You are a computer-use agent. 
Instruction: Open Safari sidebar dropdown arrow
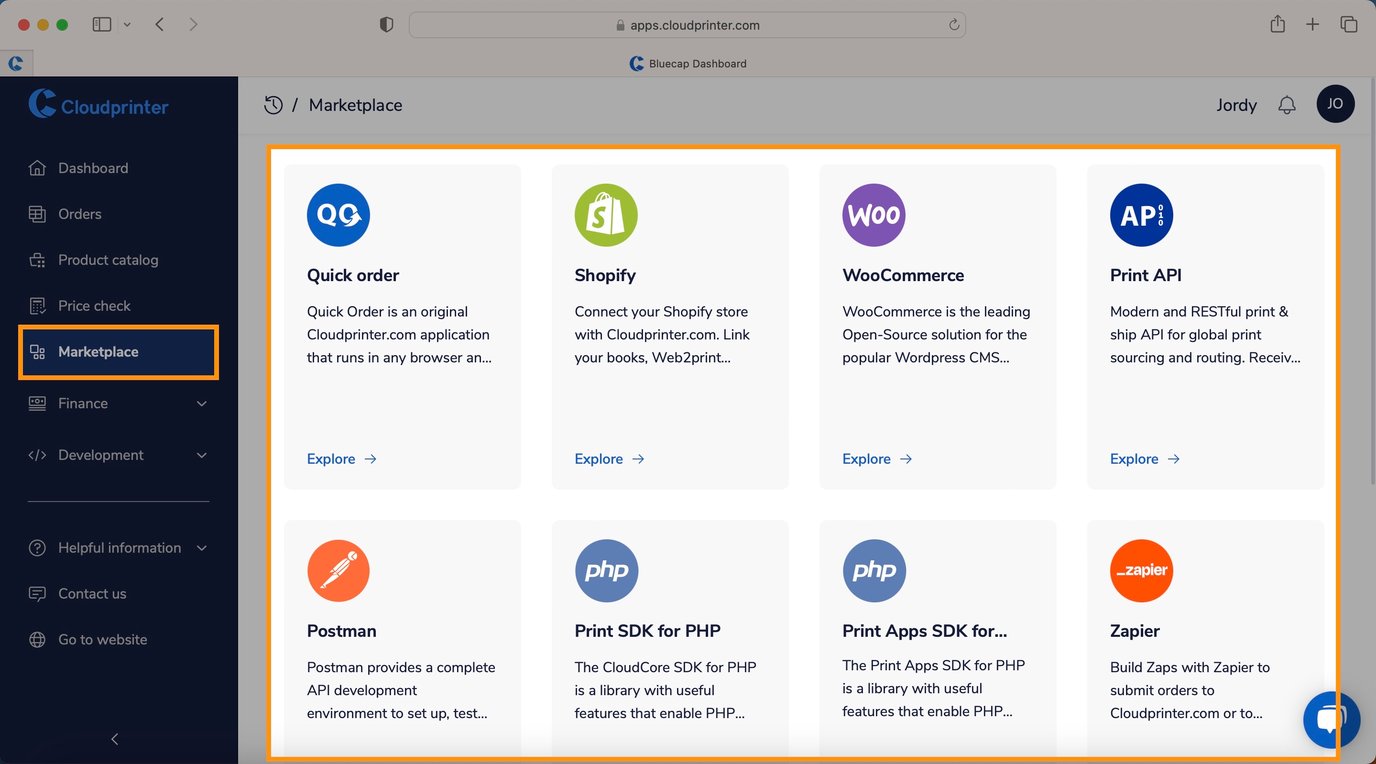[127, 25]
